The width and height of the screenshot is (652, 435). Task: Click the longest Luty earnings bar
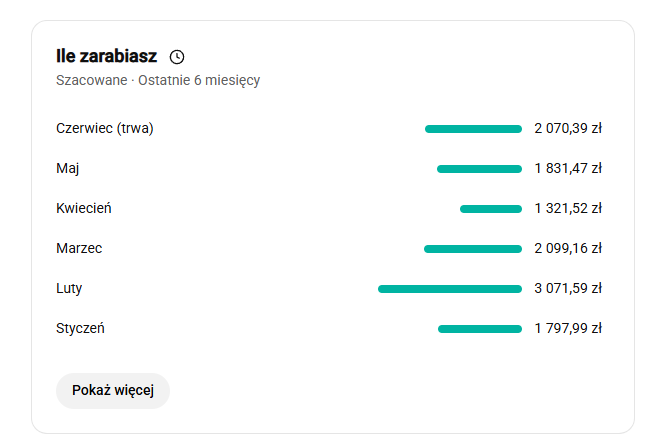pos(449,289)
